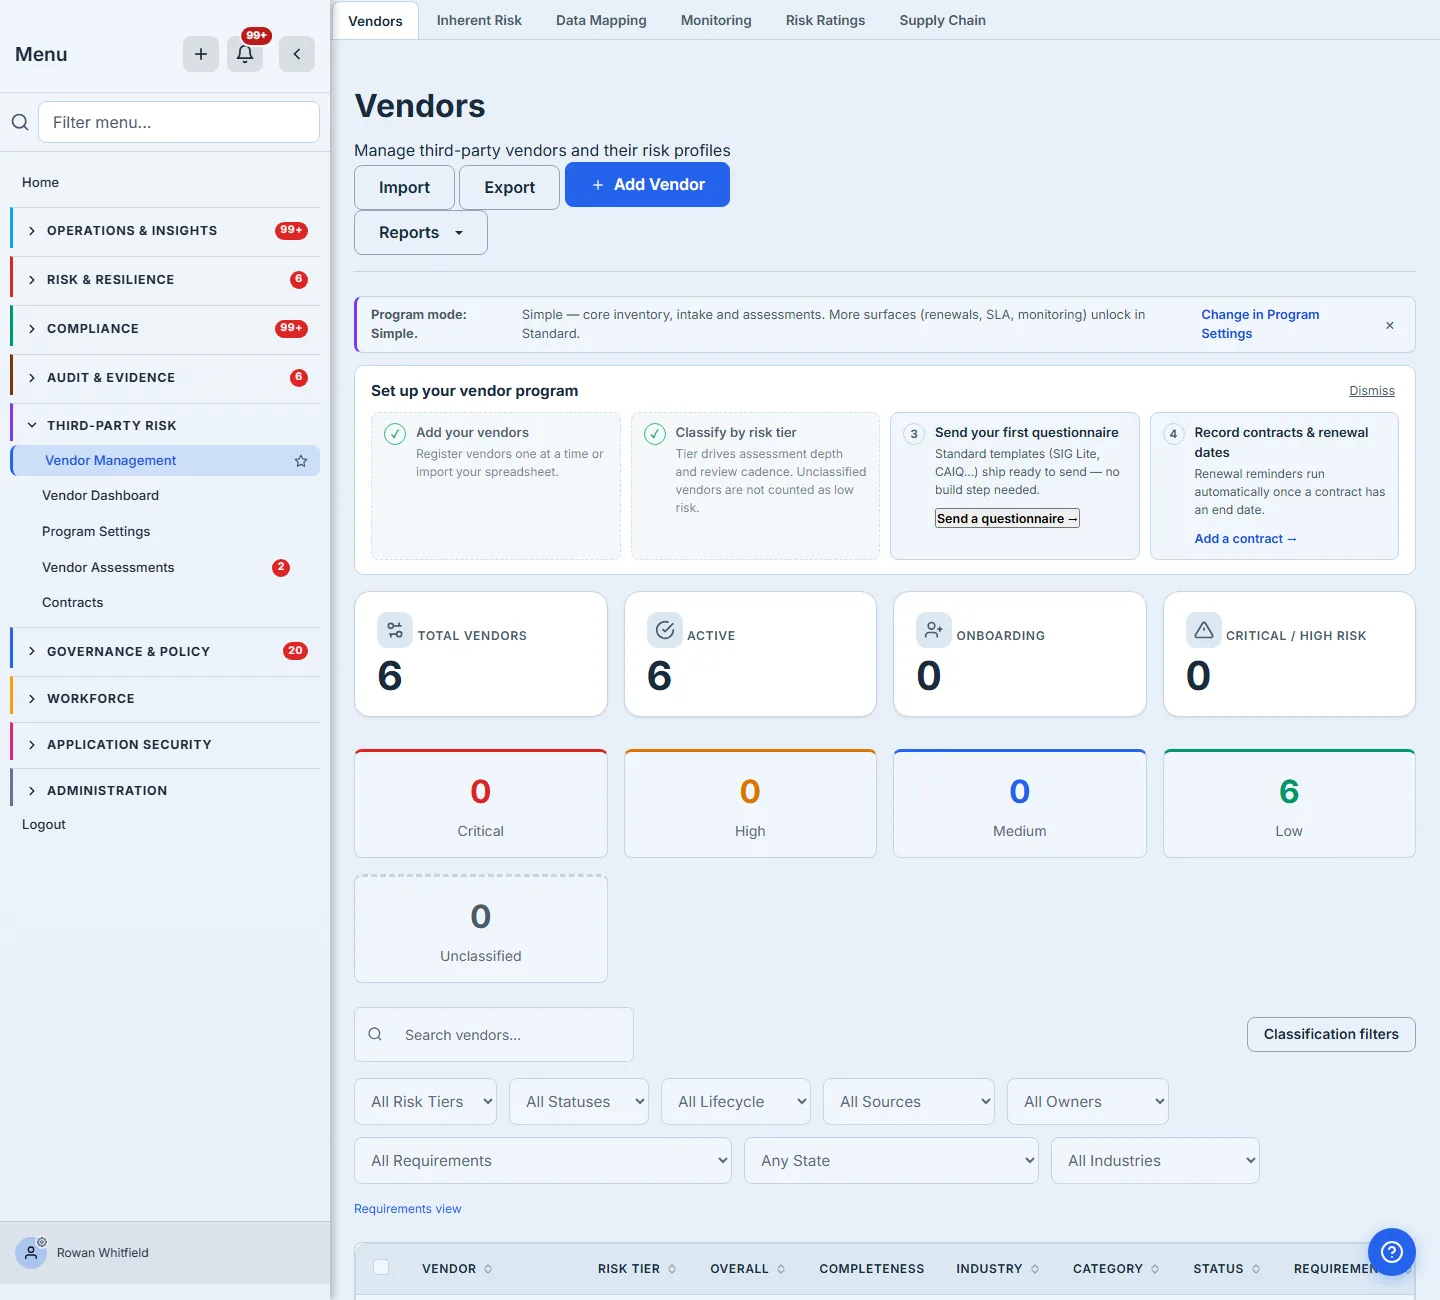The image size is (1440, 1300).
Task: Open the All Requirements dropdown
Action: 543,1160
